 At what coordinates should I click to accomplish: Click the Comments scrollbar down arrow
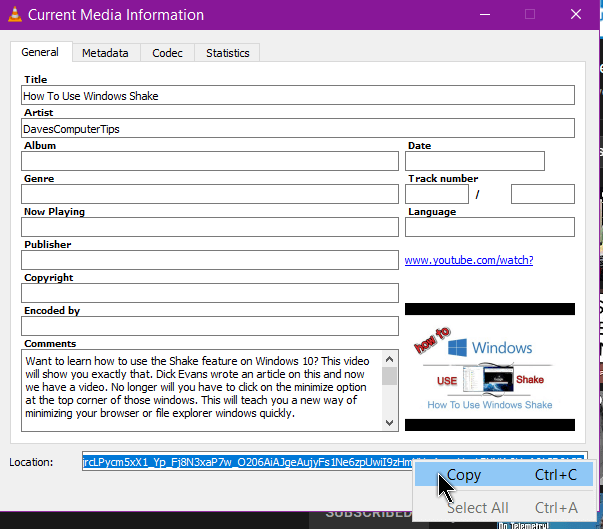click(390, 423)
